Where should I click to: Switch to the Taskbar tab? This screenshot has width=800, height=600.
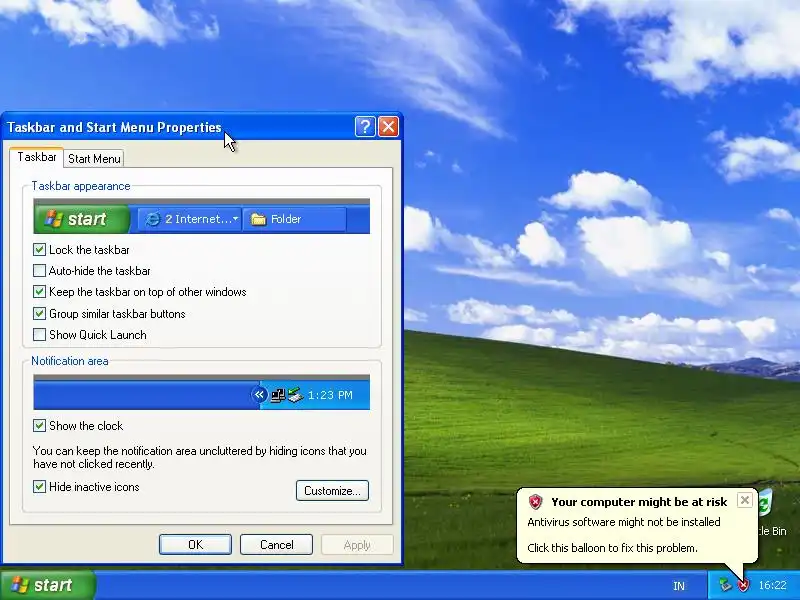[x=37, y=157]
